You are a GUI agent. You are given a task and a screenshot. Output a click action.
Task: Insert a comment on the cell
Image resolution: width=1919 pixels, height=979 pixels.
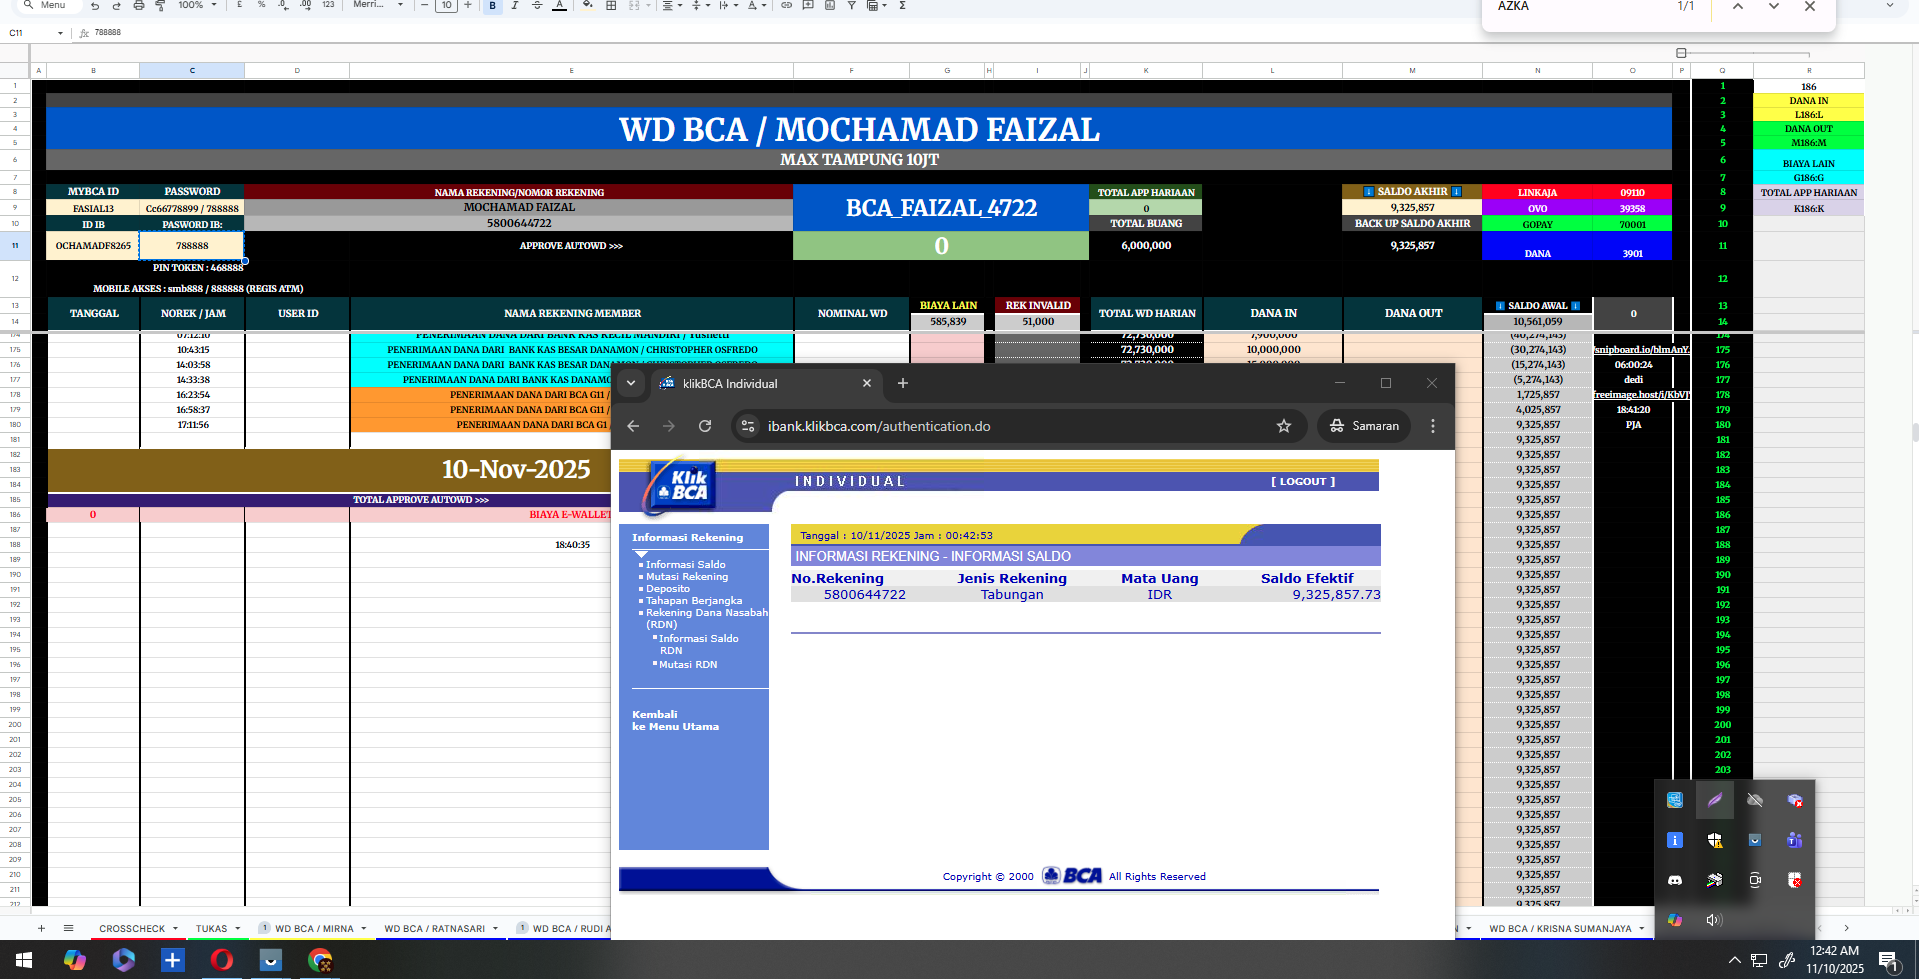[808, 6]
